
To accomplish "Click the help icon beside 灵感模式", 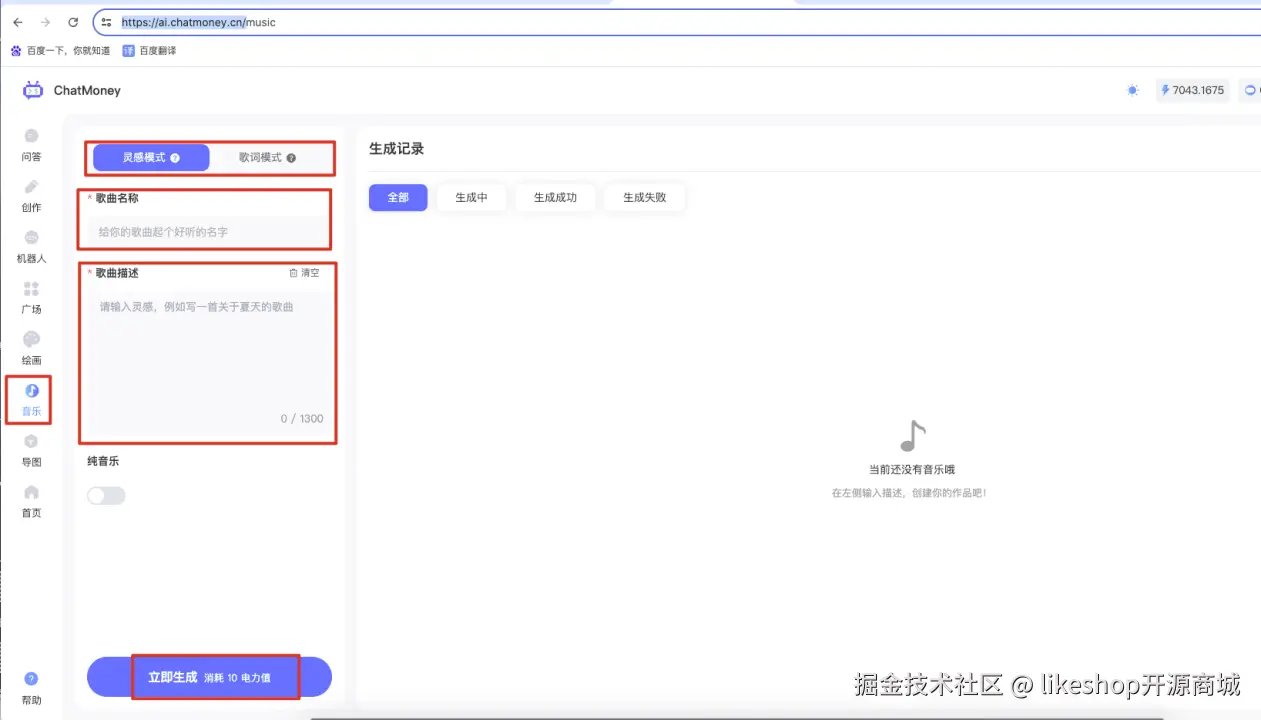I will point(175,158).
